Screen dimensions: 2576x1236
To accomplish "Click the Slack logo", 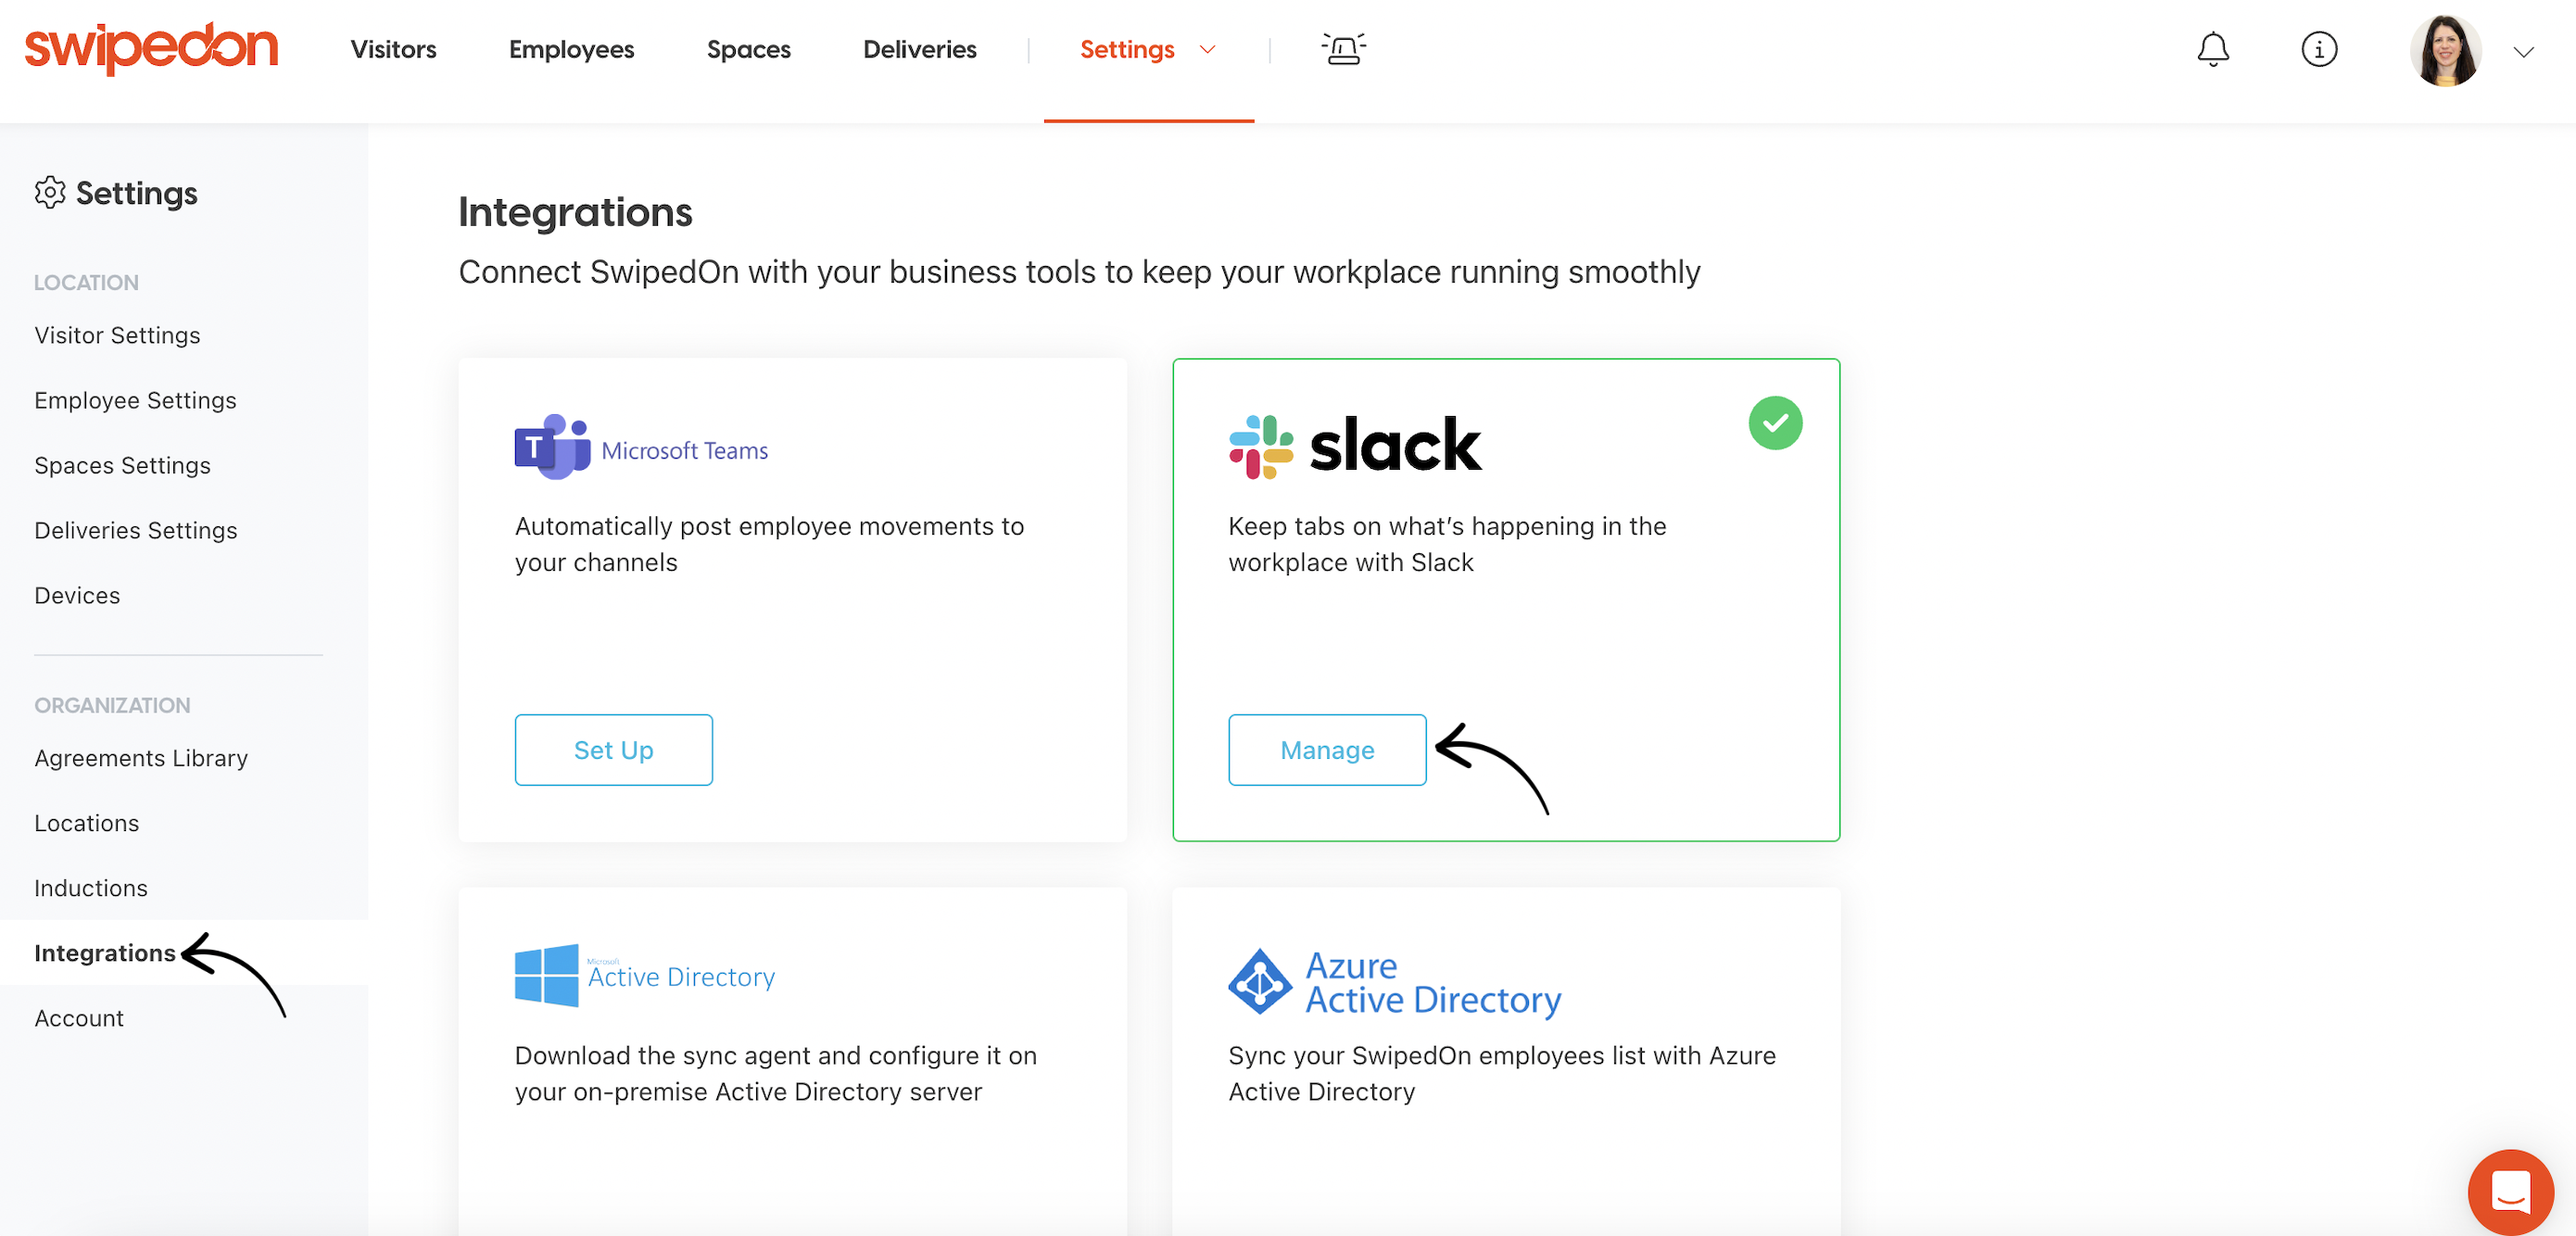I will pyautogui.click(x=1355, y=446).
